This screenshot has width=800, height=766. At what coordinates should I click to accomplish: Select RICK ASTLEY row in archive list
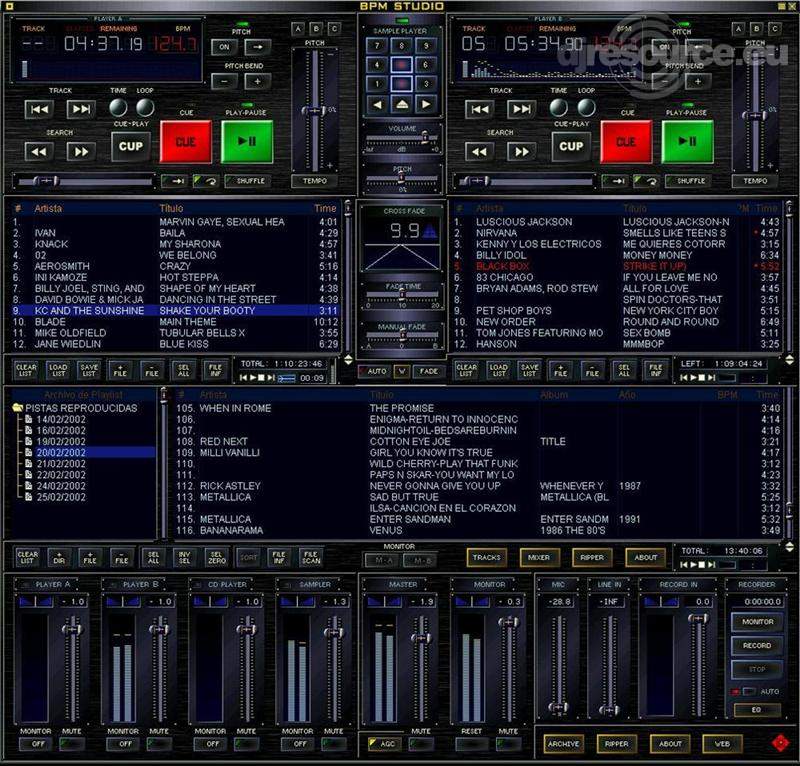(x=478, y=486)
